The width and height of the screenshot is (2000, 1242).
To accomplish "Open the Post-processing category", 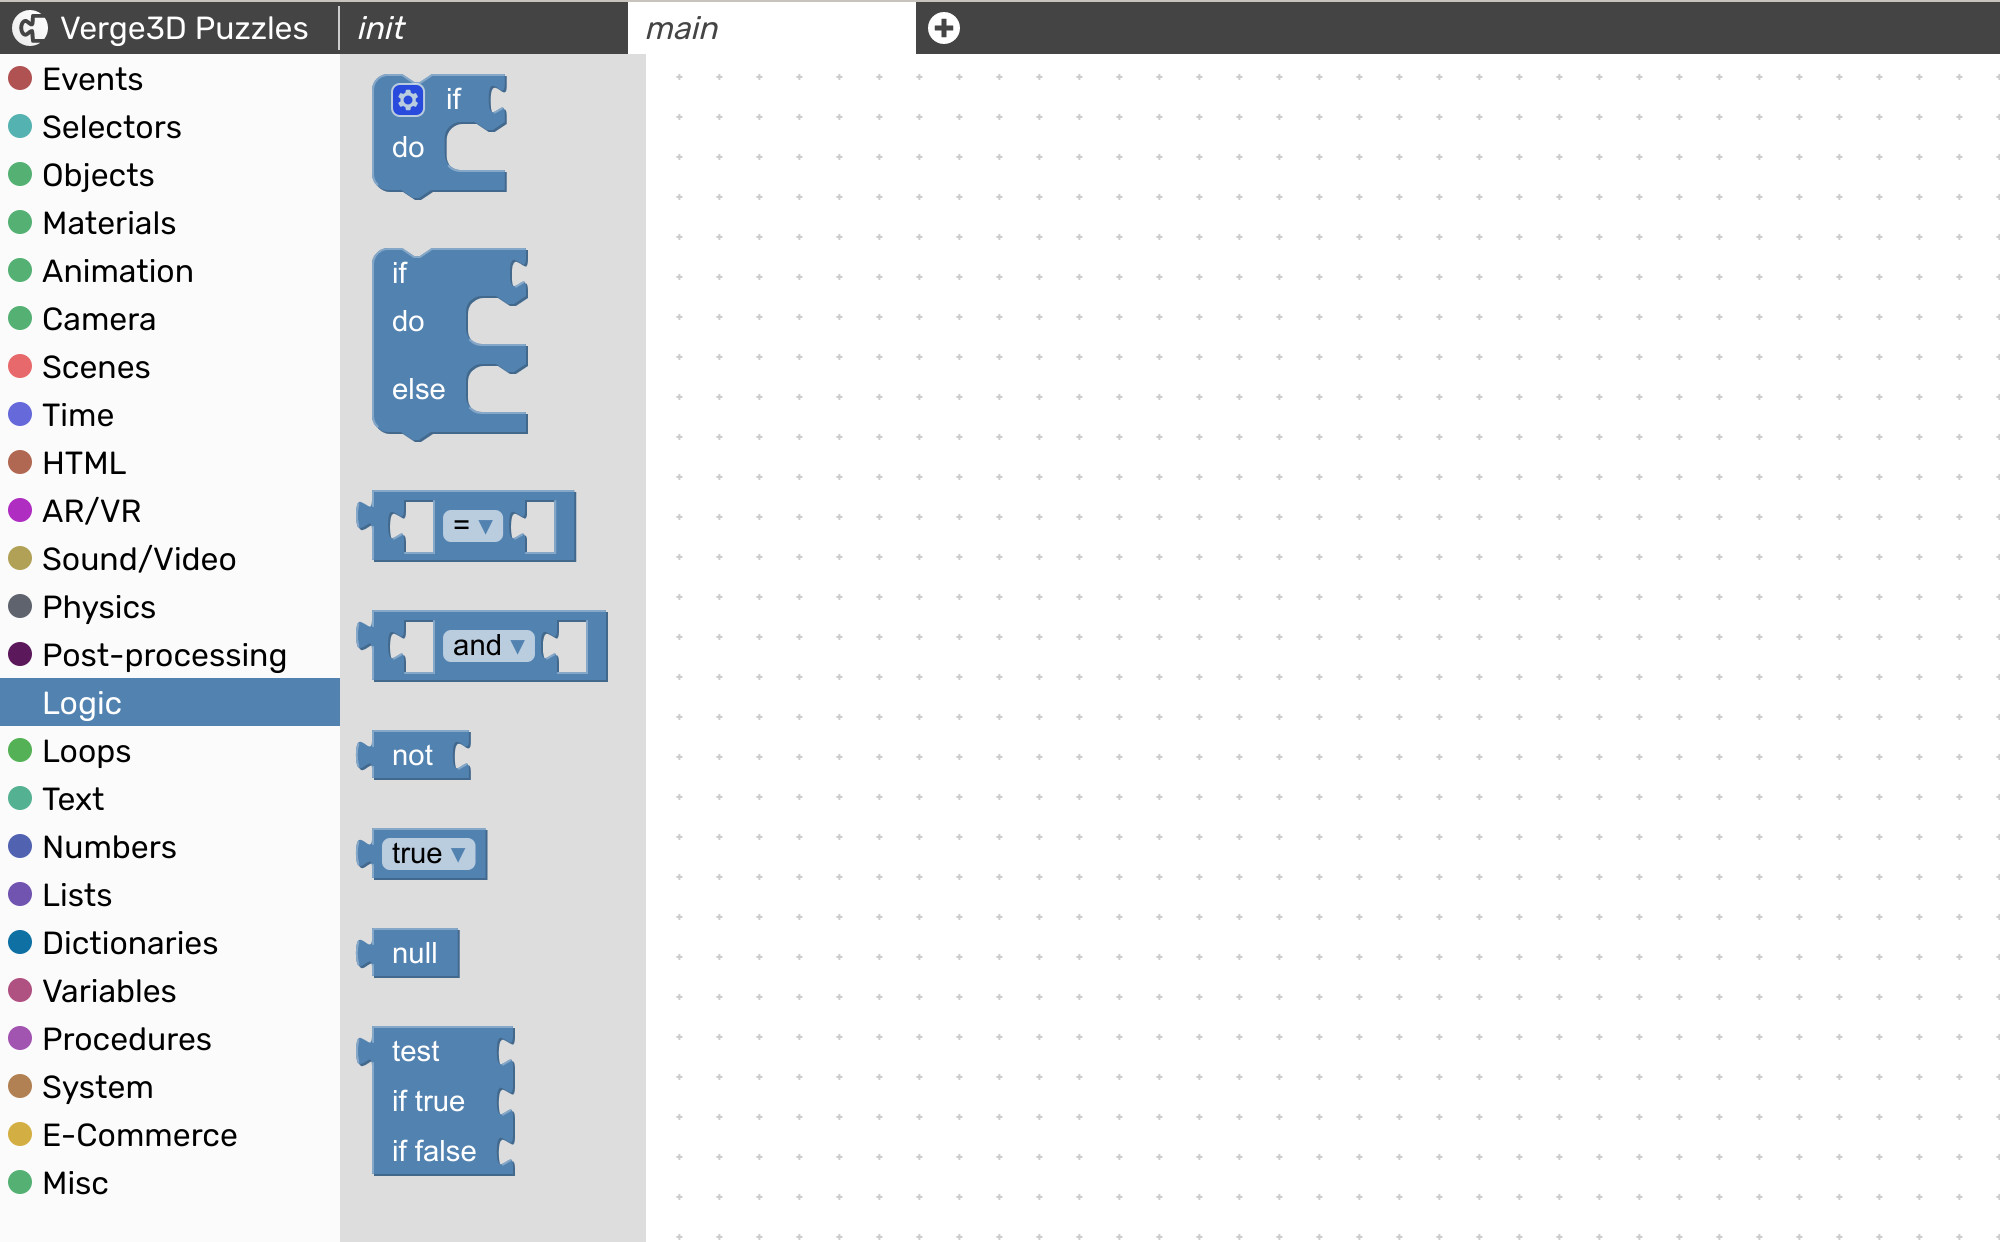I will 170,655.
